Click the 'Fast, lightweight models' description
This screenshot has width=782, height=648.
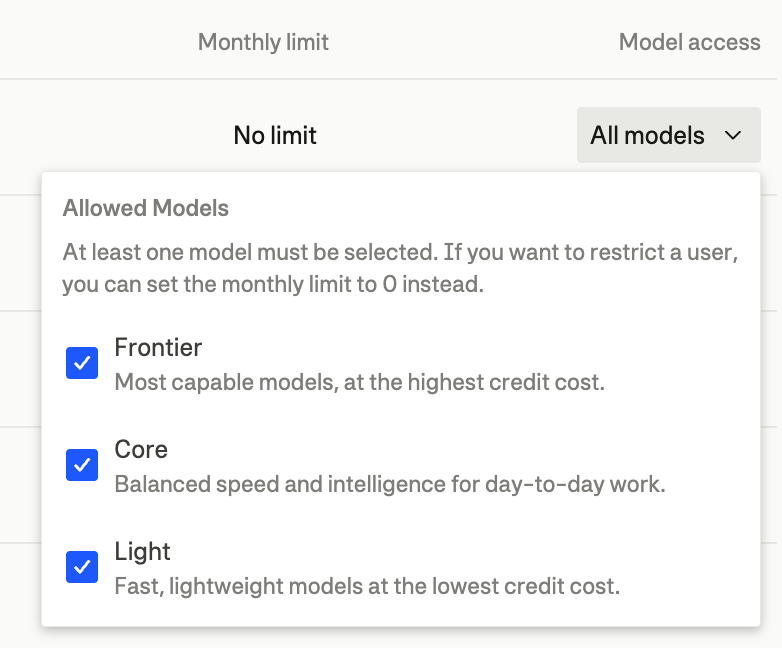(367, 587)
